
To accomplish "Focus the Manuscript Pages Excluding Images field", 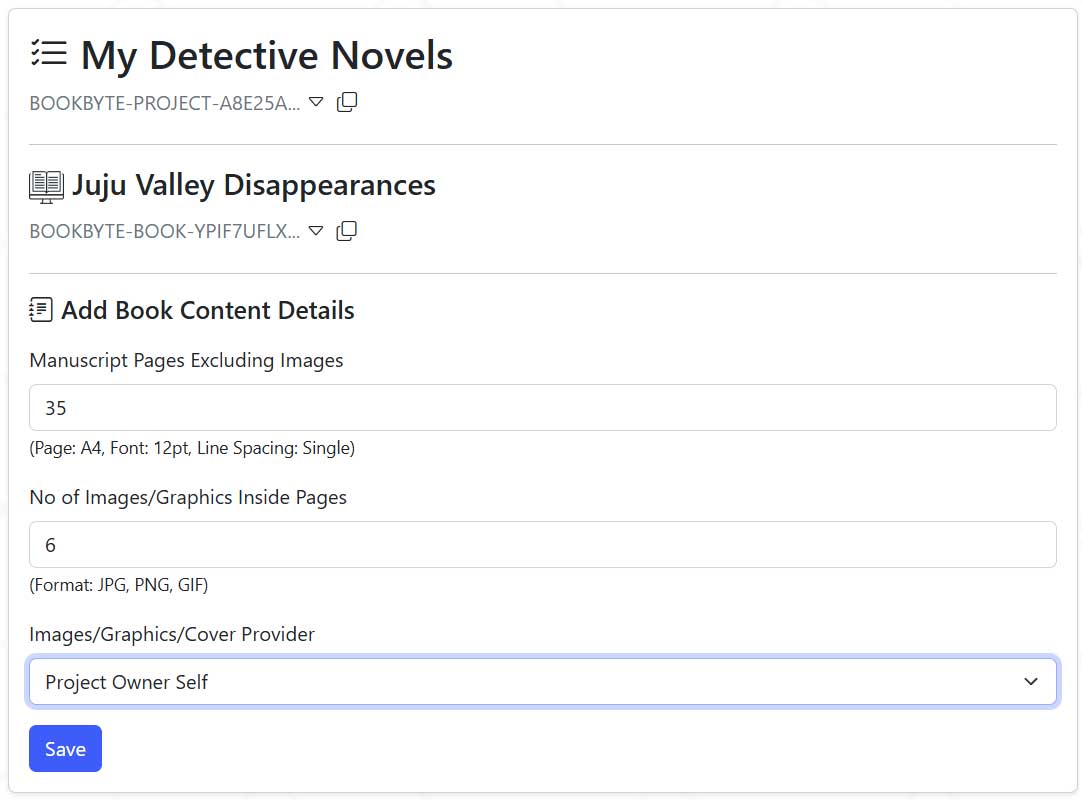I will pyautogui.click(x=543, y=408).
